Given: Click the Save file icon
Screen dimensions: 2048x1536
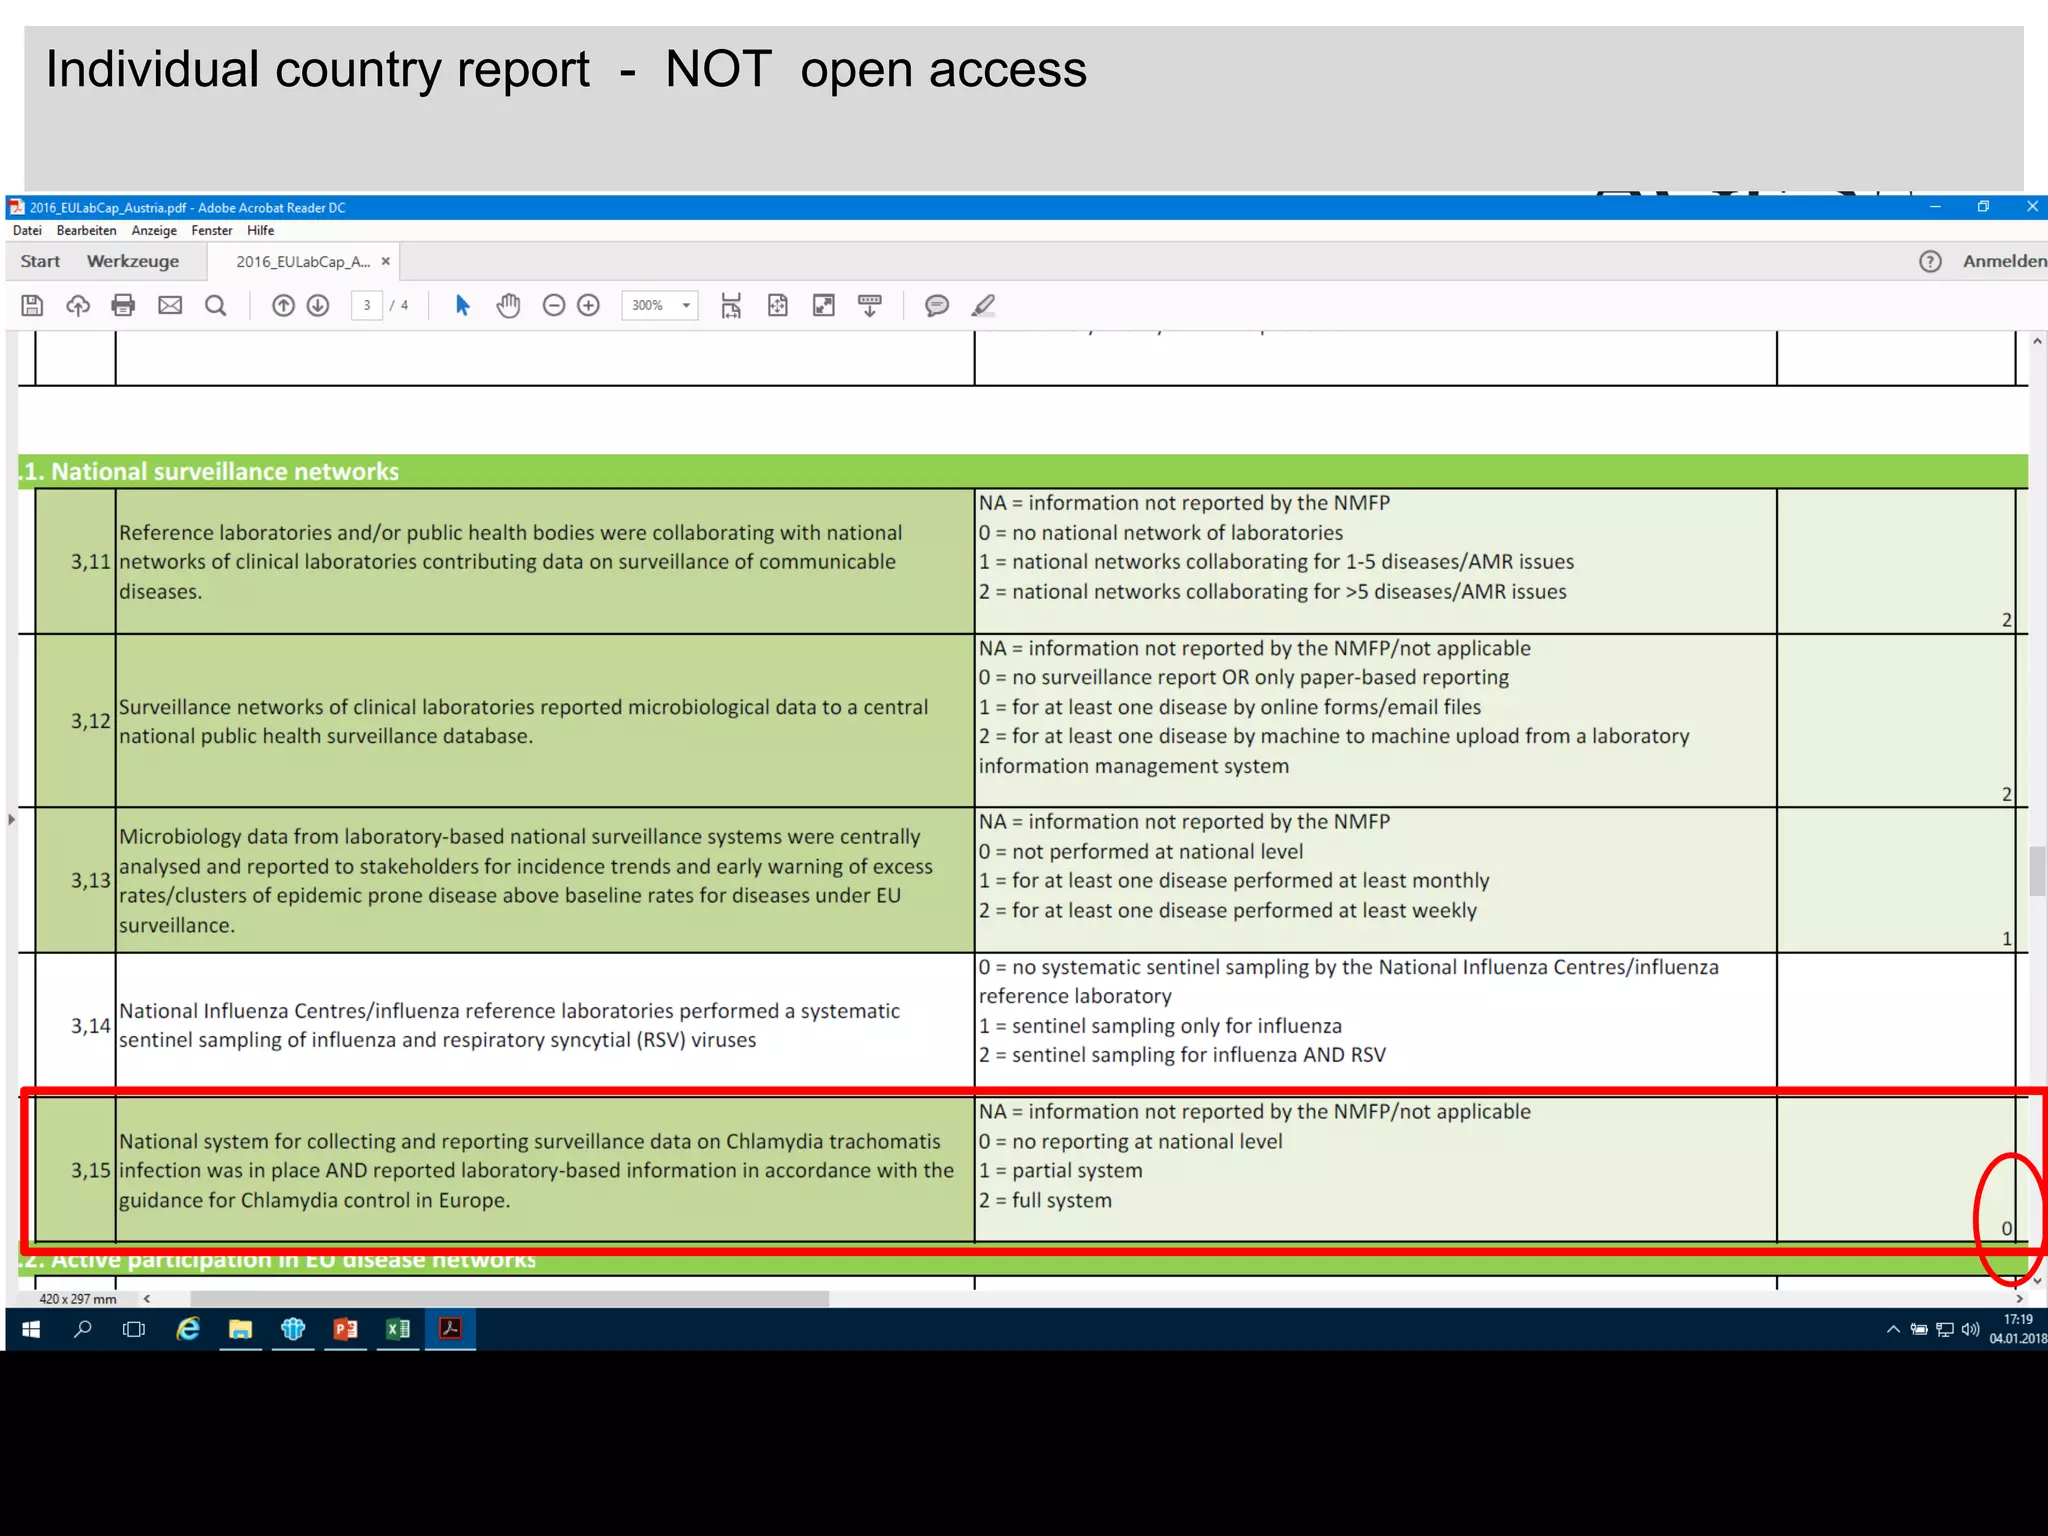Looking at the screenshot, I should 32,305.
